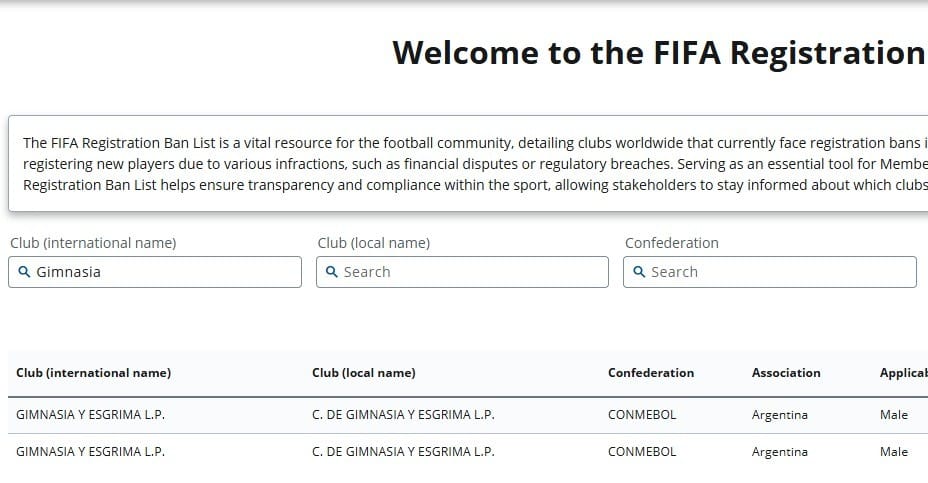Screen dimensions: 928x483
Task: Click into the Confederation search box
Action: [x=778, y=272]
